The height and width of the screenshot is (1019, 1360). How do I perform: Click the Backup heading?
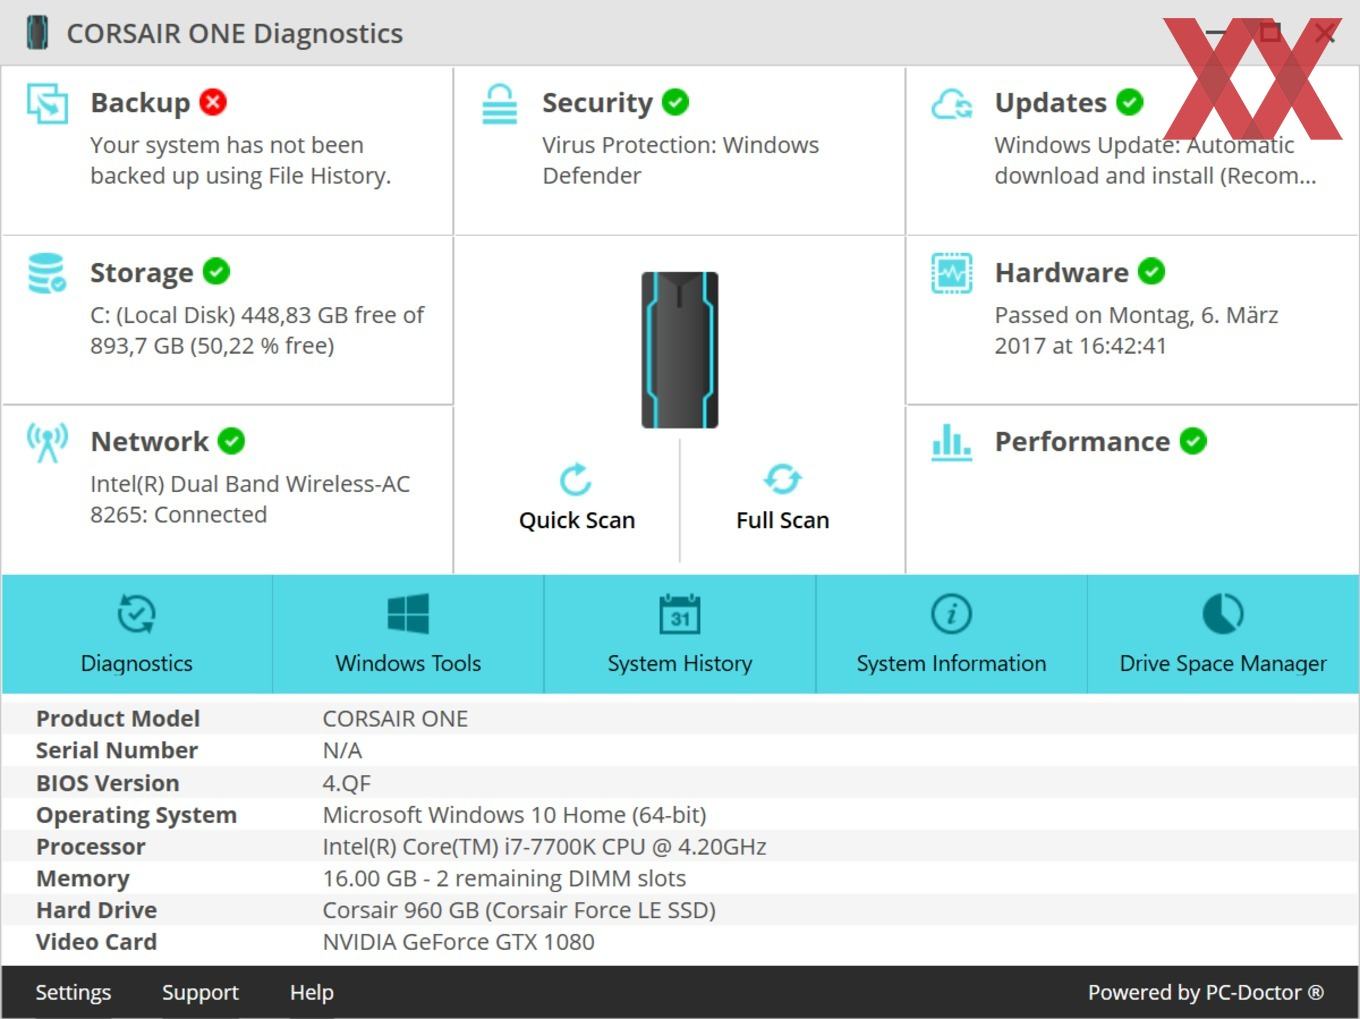(x=140, y=102)
